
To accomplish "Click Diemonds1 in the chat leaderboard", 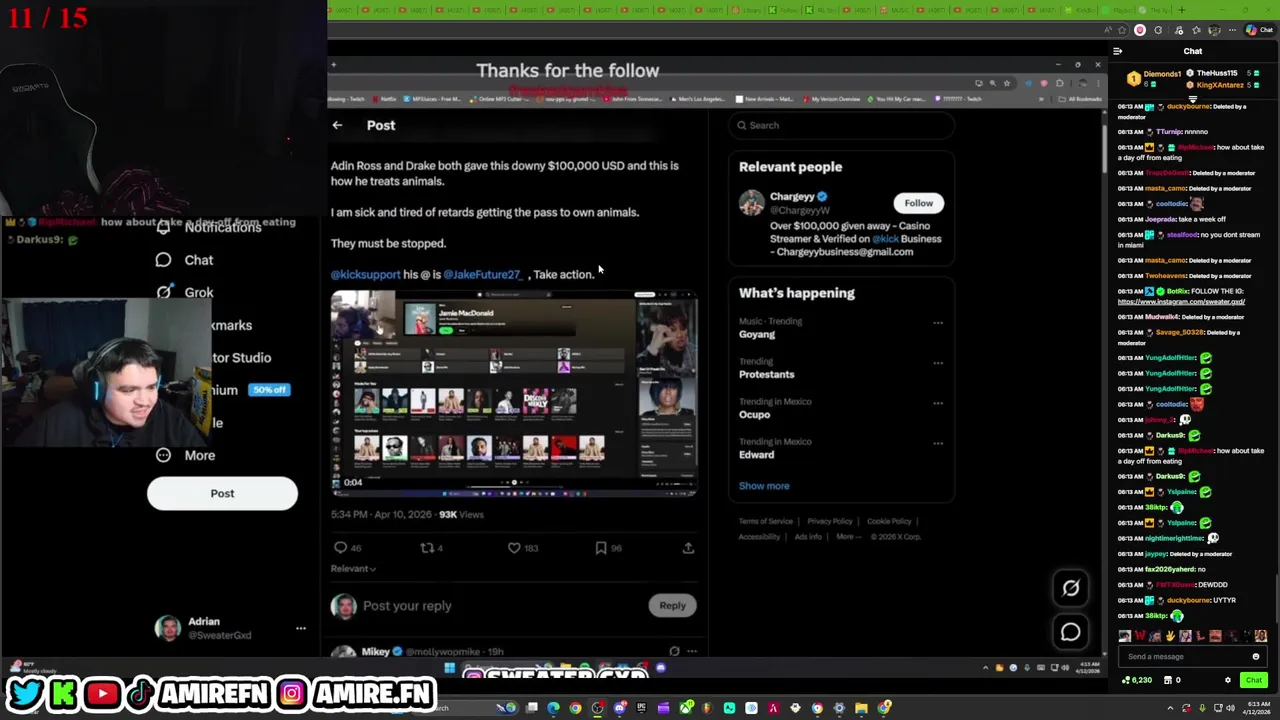I will coord(1163,74).
